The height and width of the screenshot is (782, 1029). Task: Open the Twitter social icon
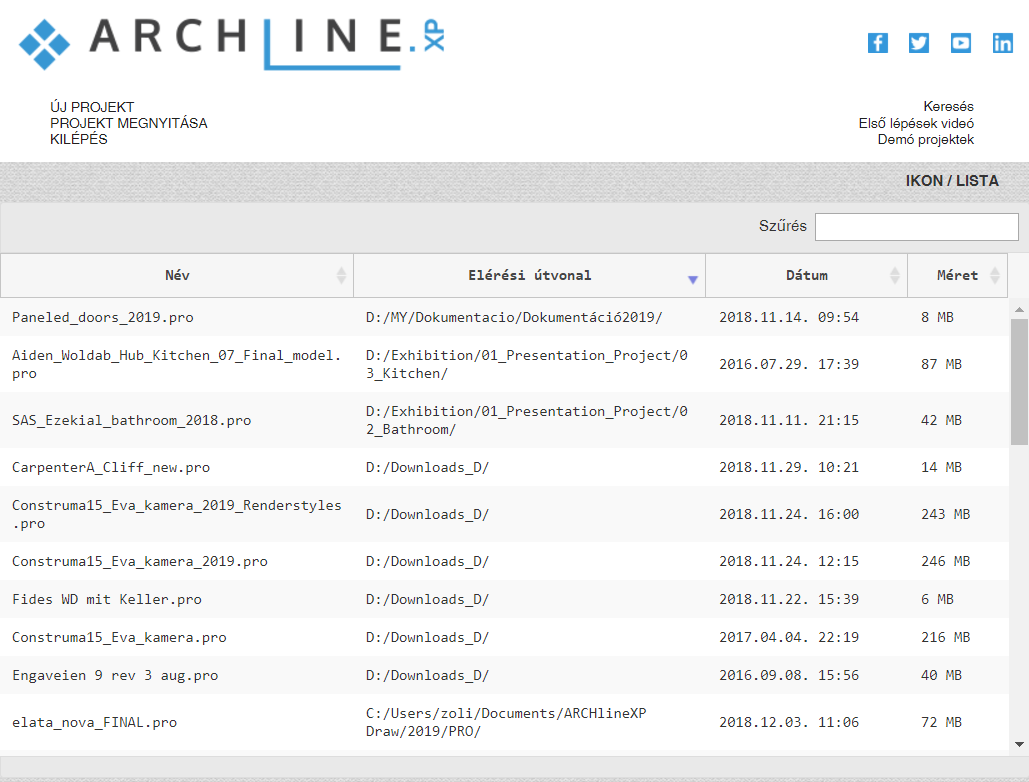919,43
